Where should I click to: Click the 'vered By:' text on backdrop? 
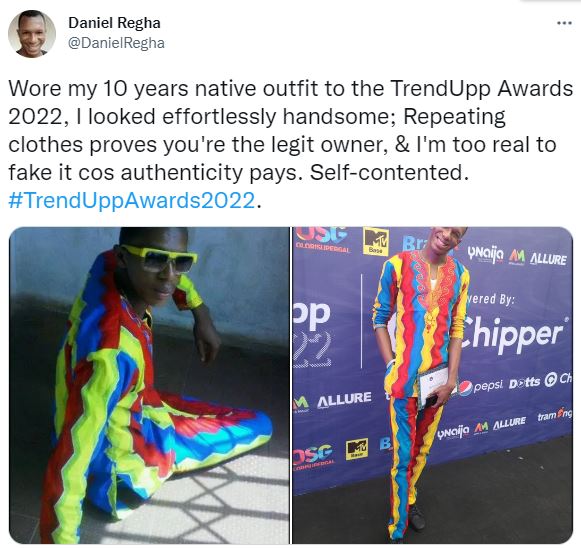click(490, 299)
